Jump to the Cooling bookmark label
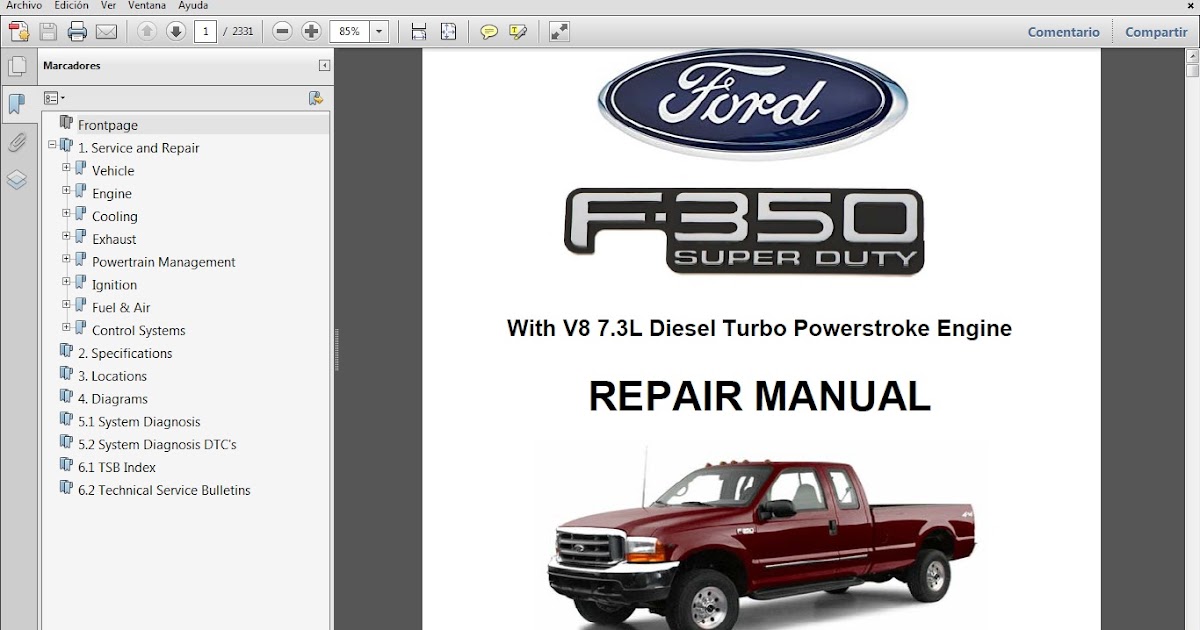This screenshot has width=1200, height=630. [115, 216]
